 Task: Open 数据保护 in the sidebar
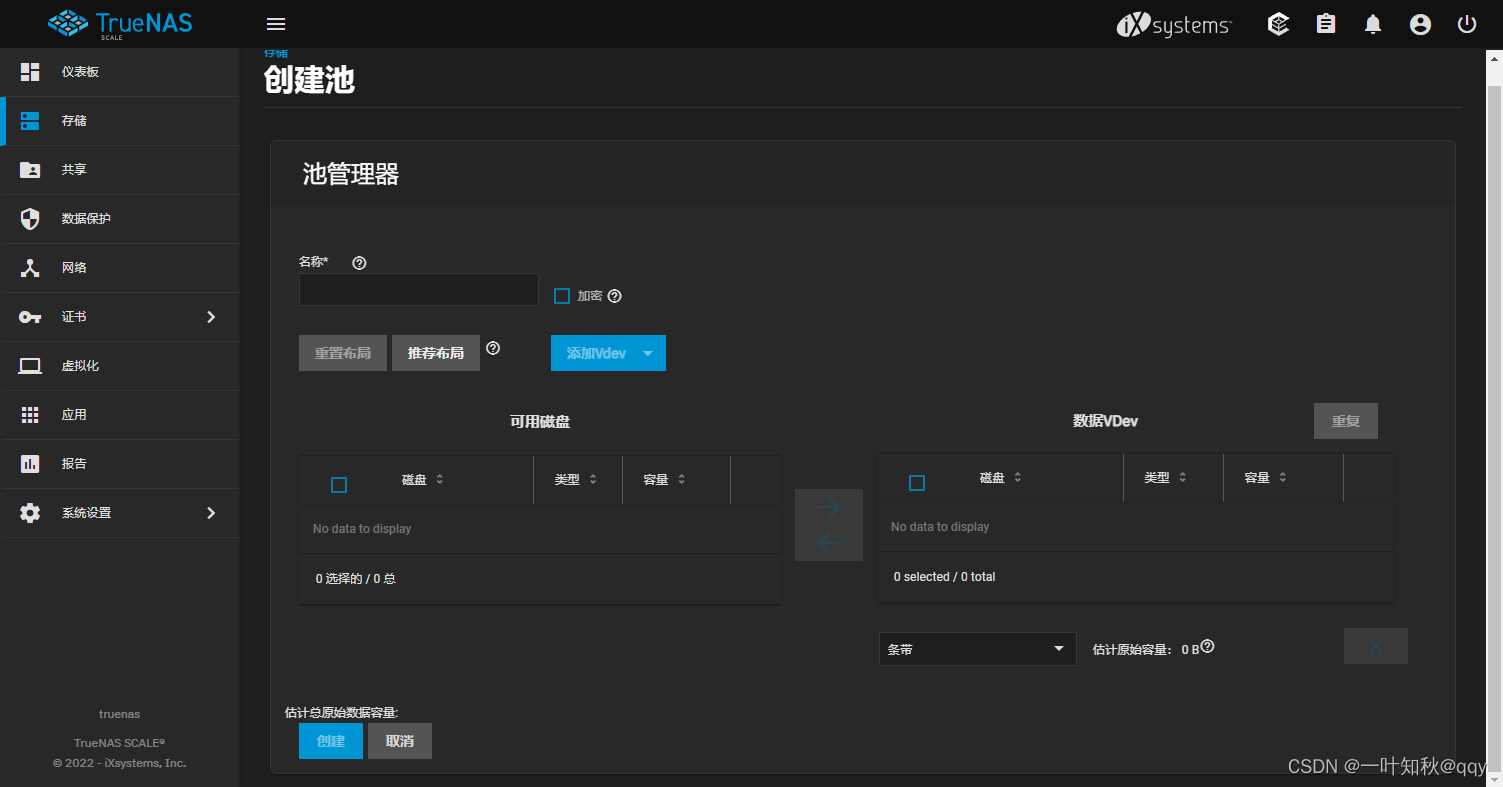(120, 219)
